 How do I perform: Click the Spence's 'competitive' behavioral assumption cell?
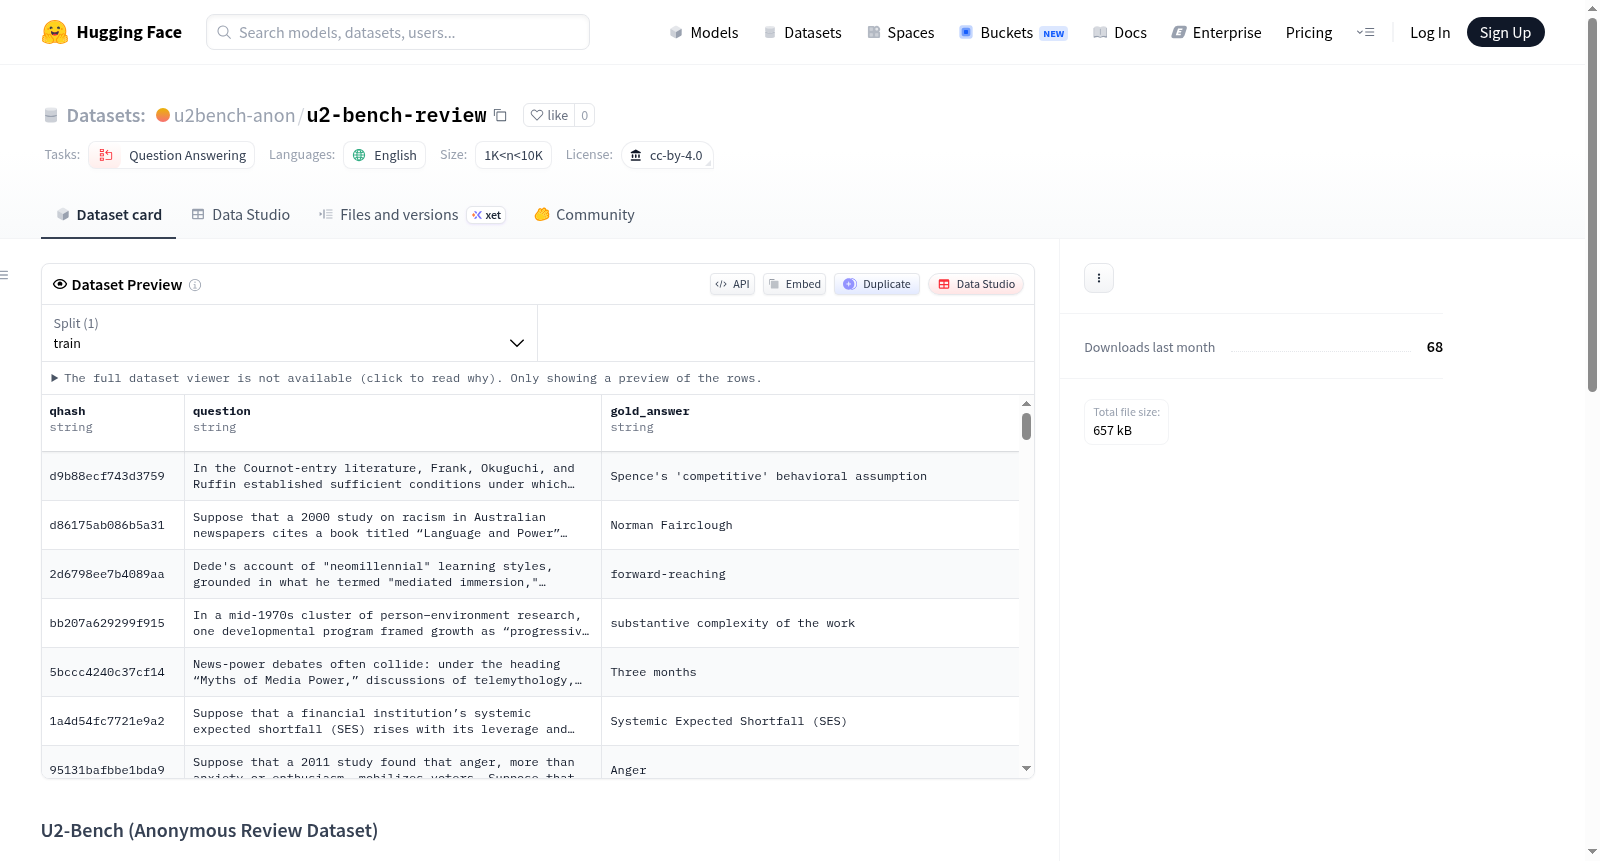(x=810, y=476)
